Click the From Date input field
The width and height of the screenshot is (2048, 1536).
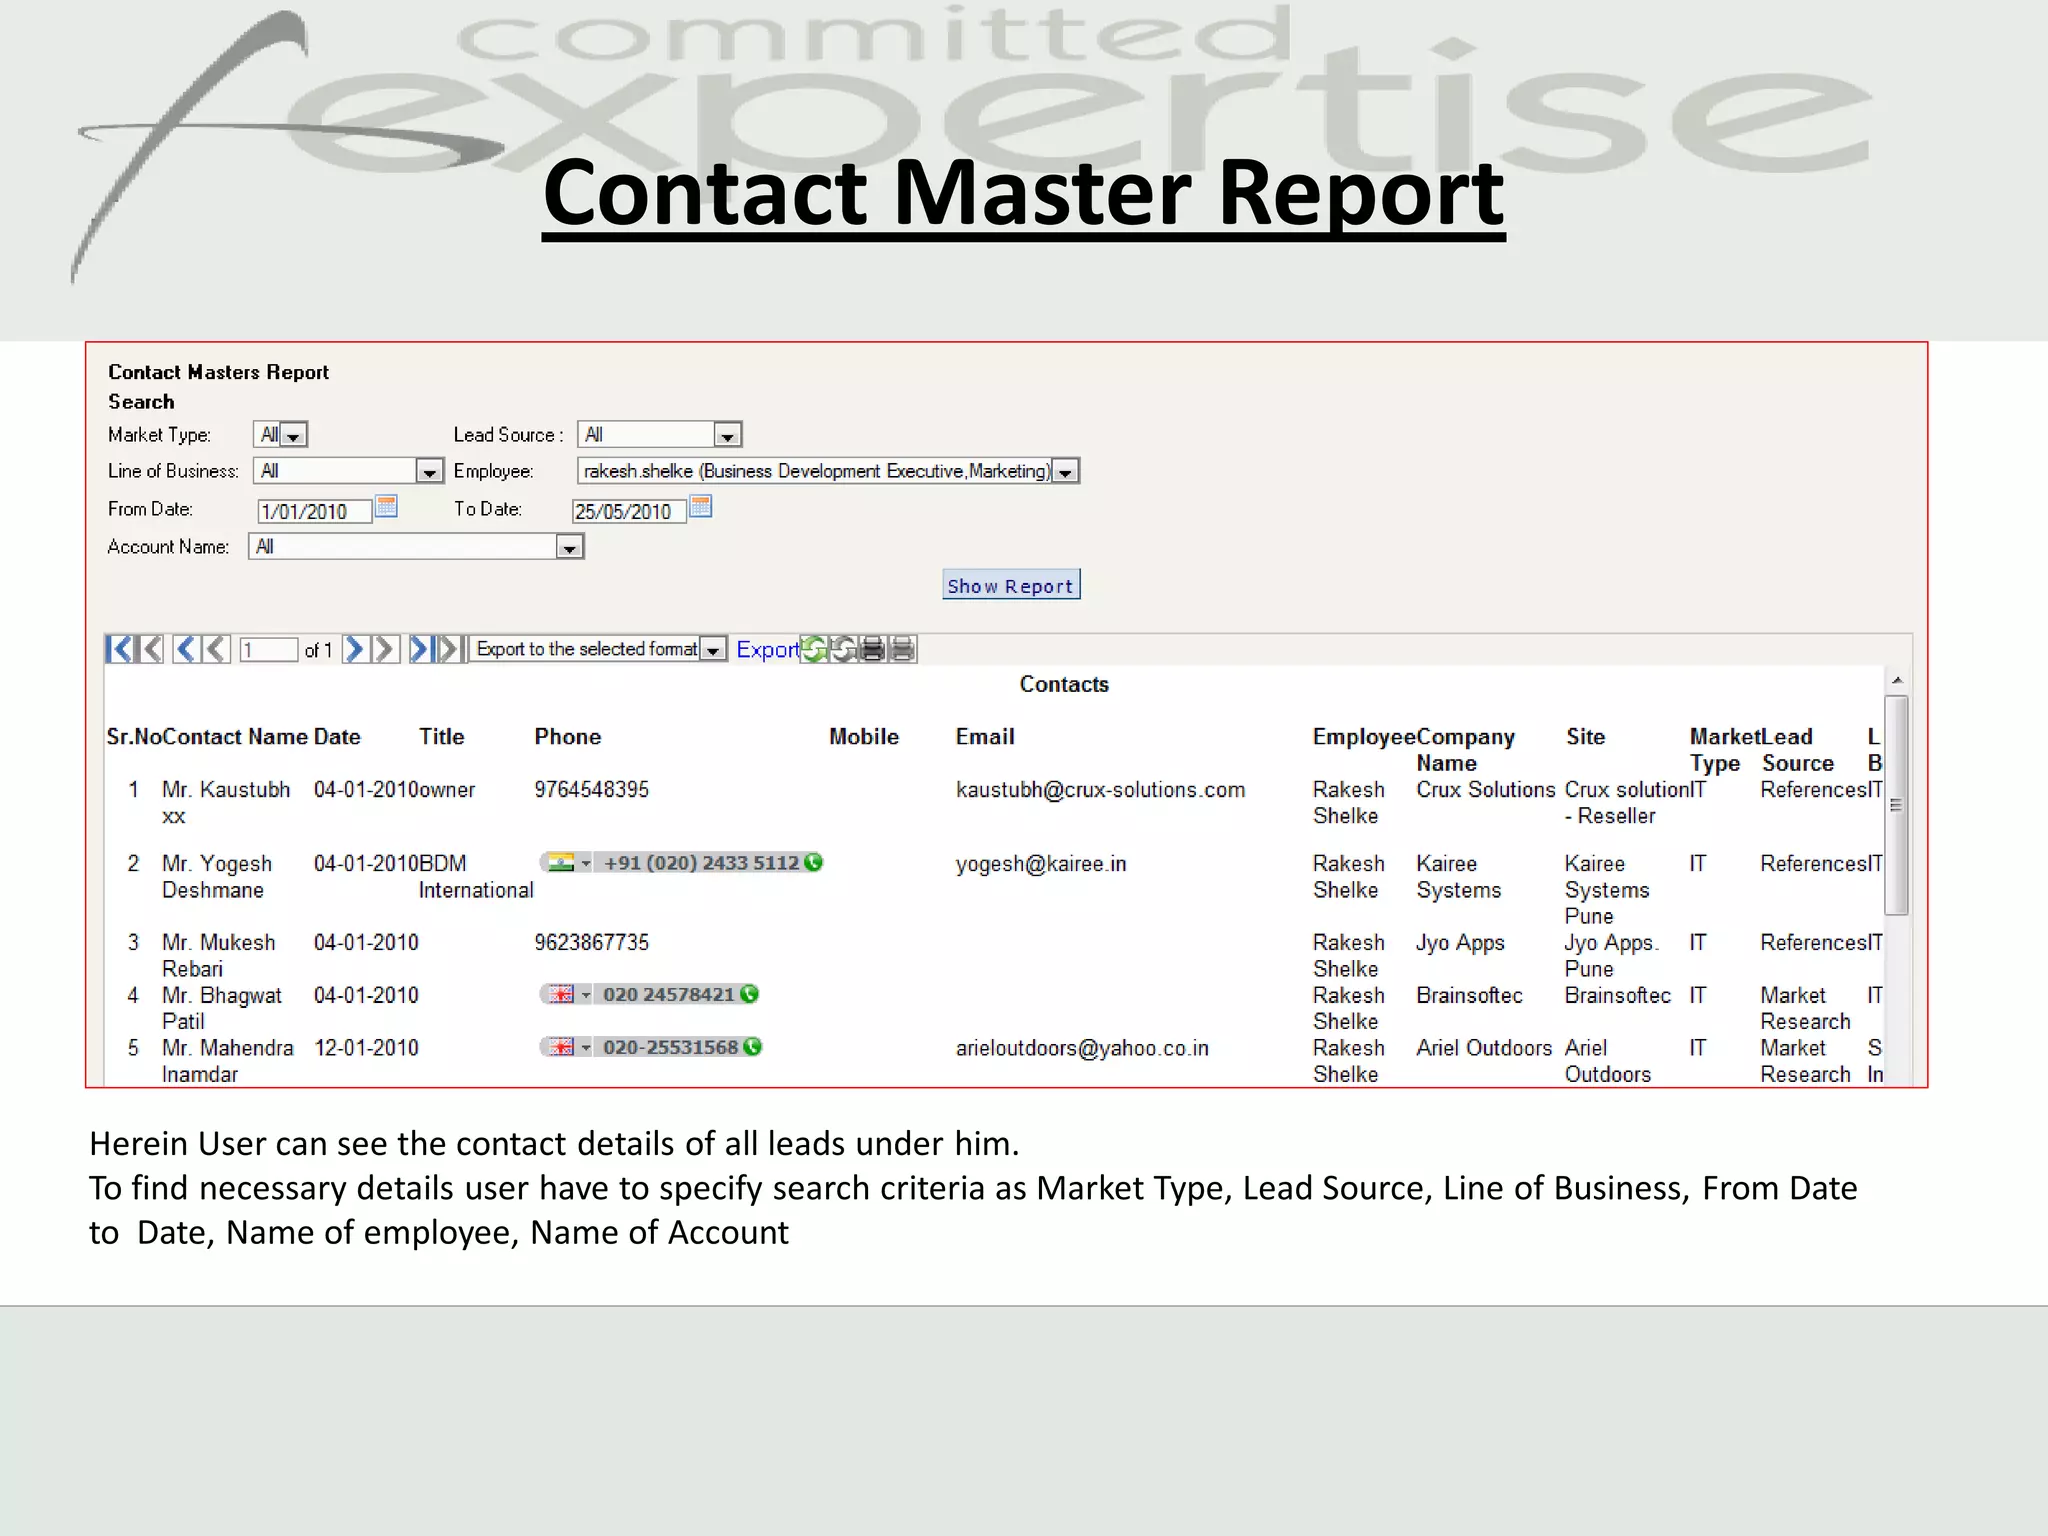click(314, 511)
